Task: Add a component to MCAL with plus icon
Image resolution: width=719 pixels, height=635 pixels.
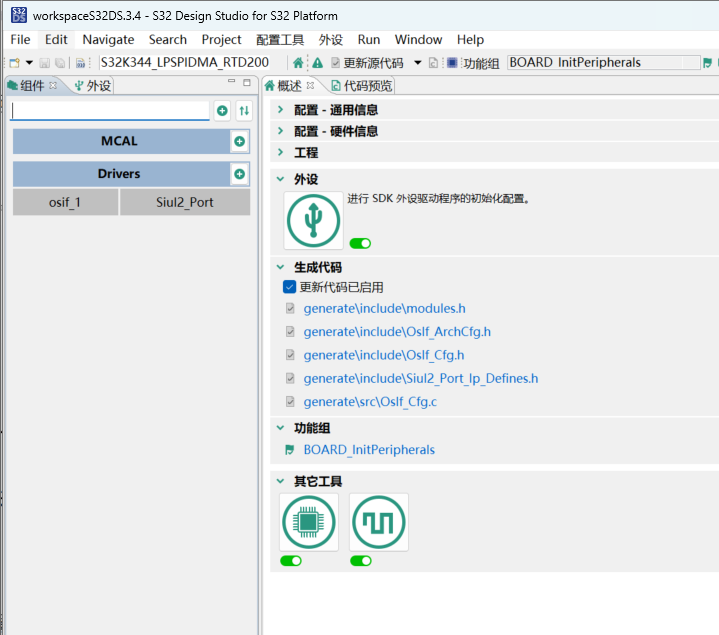Action: point(239,141)
